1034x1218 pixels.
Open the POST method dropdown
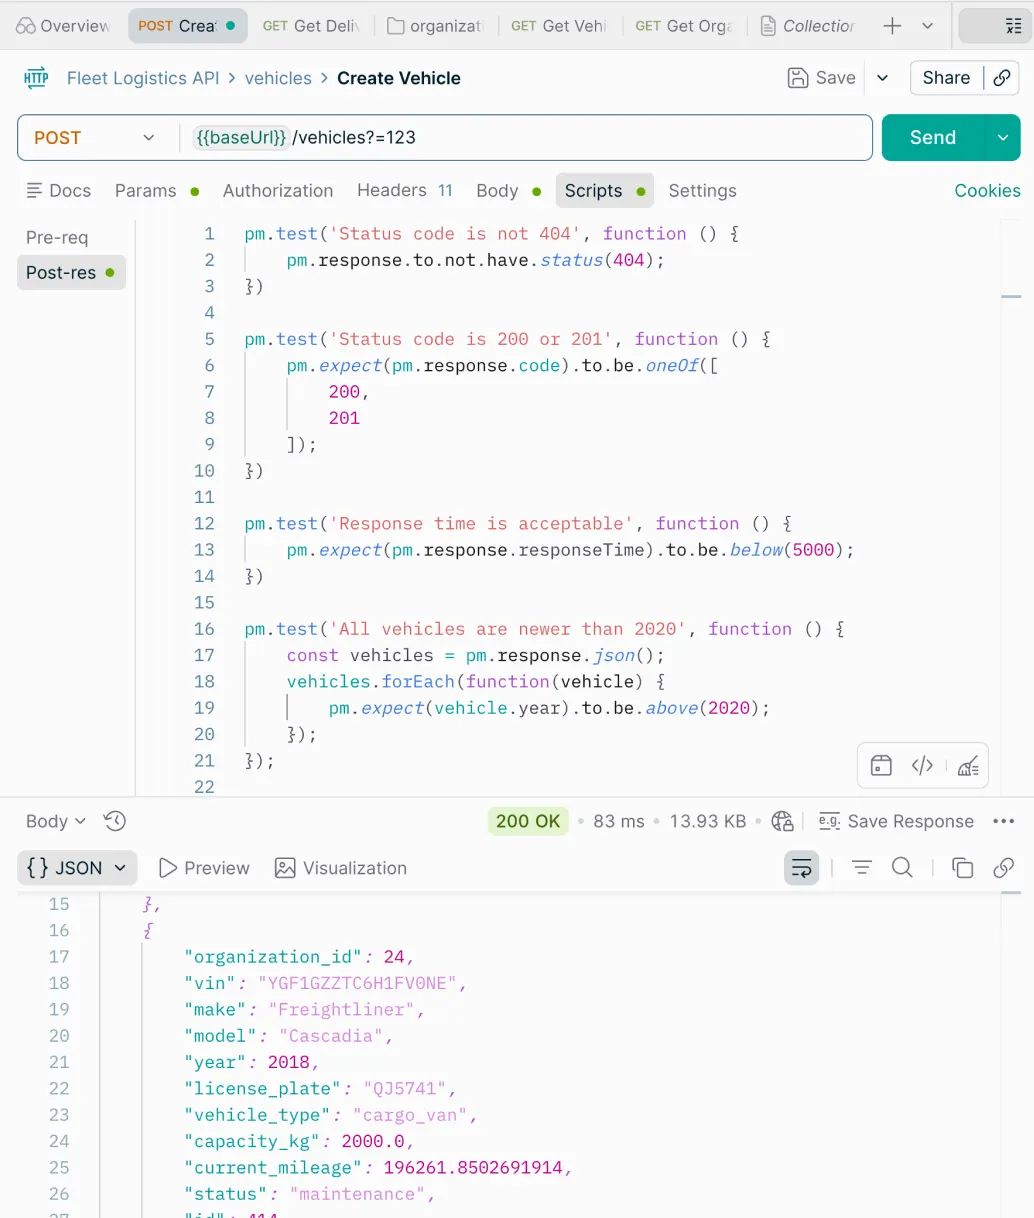[95, 138]
